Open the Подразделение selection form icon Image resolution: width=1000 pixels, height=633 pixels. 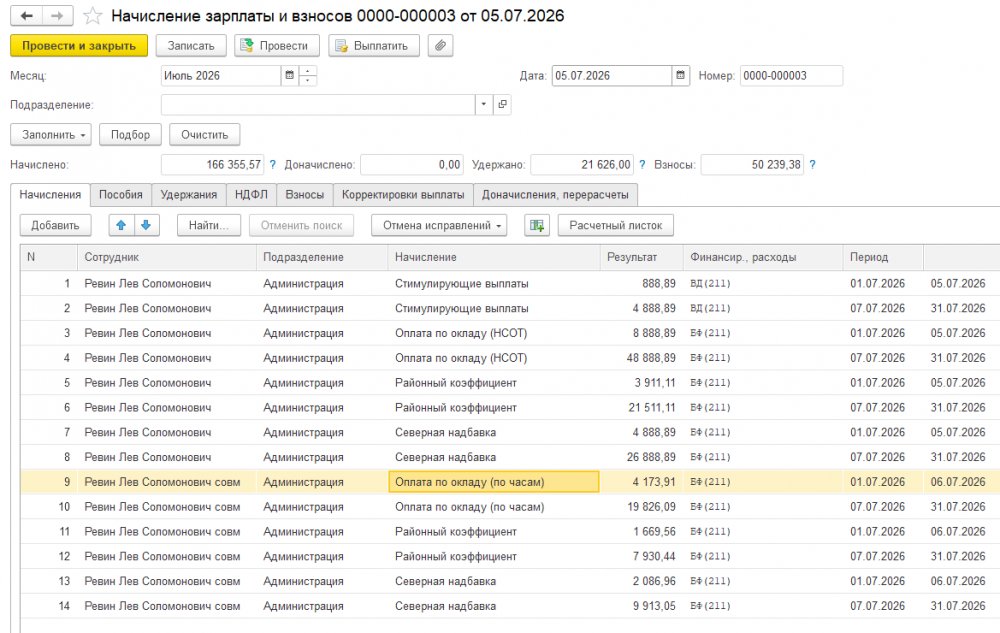tap(503, 105)
